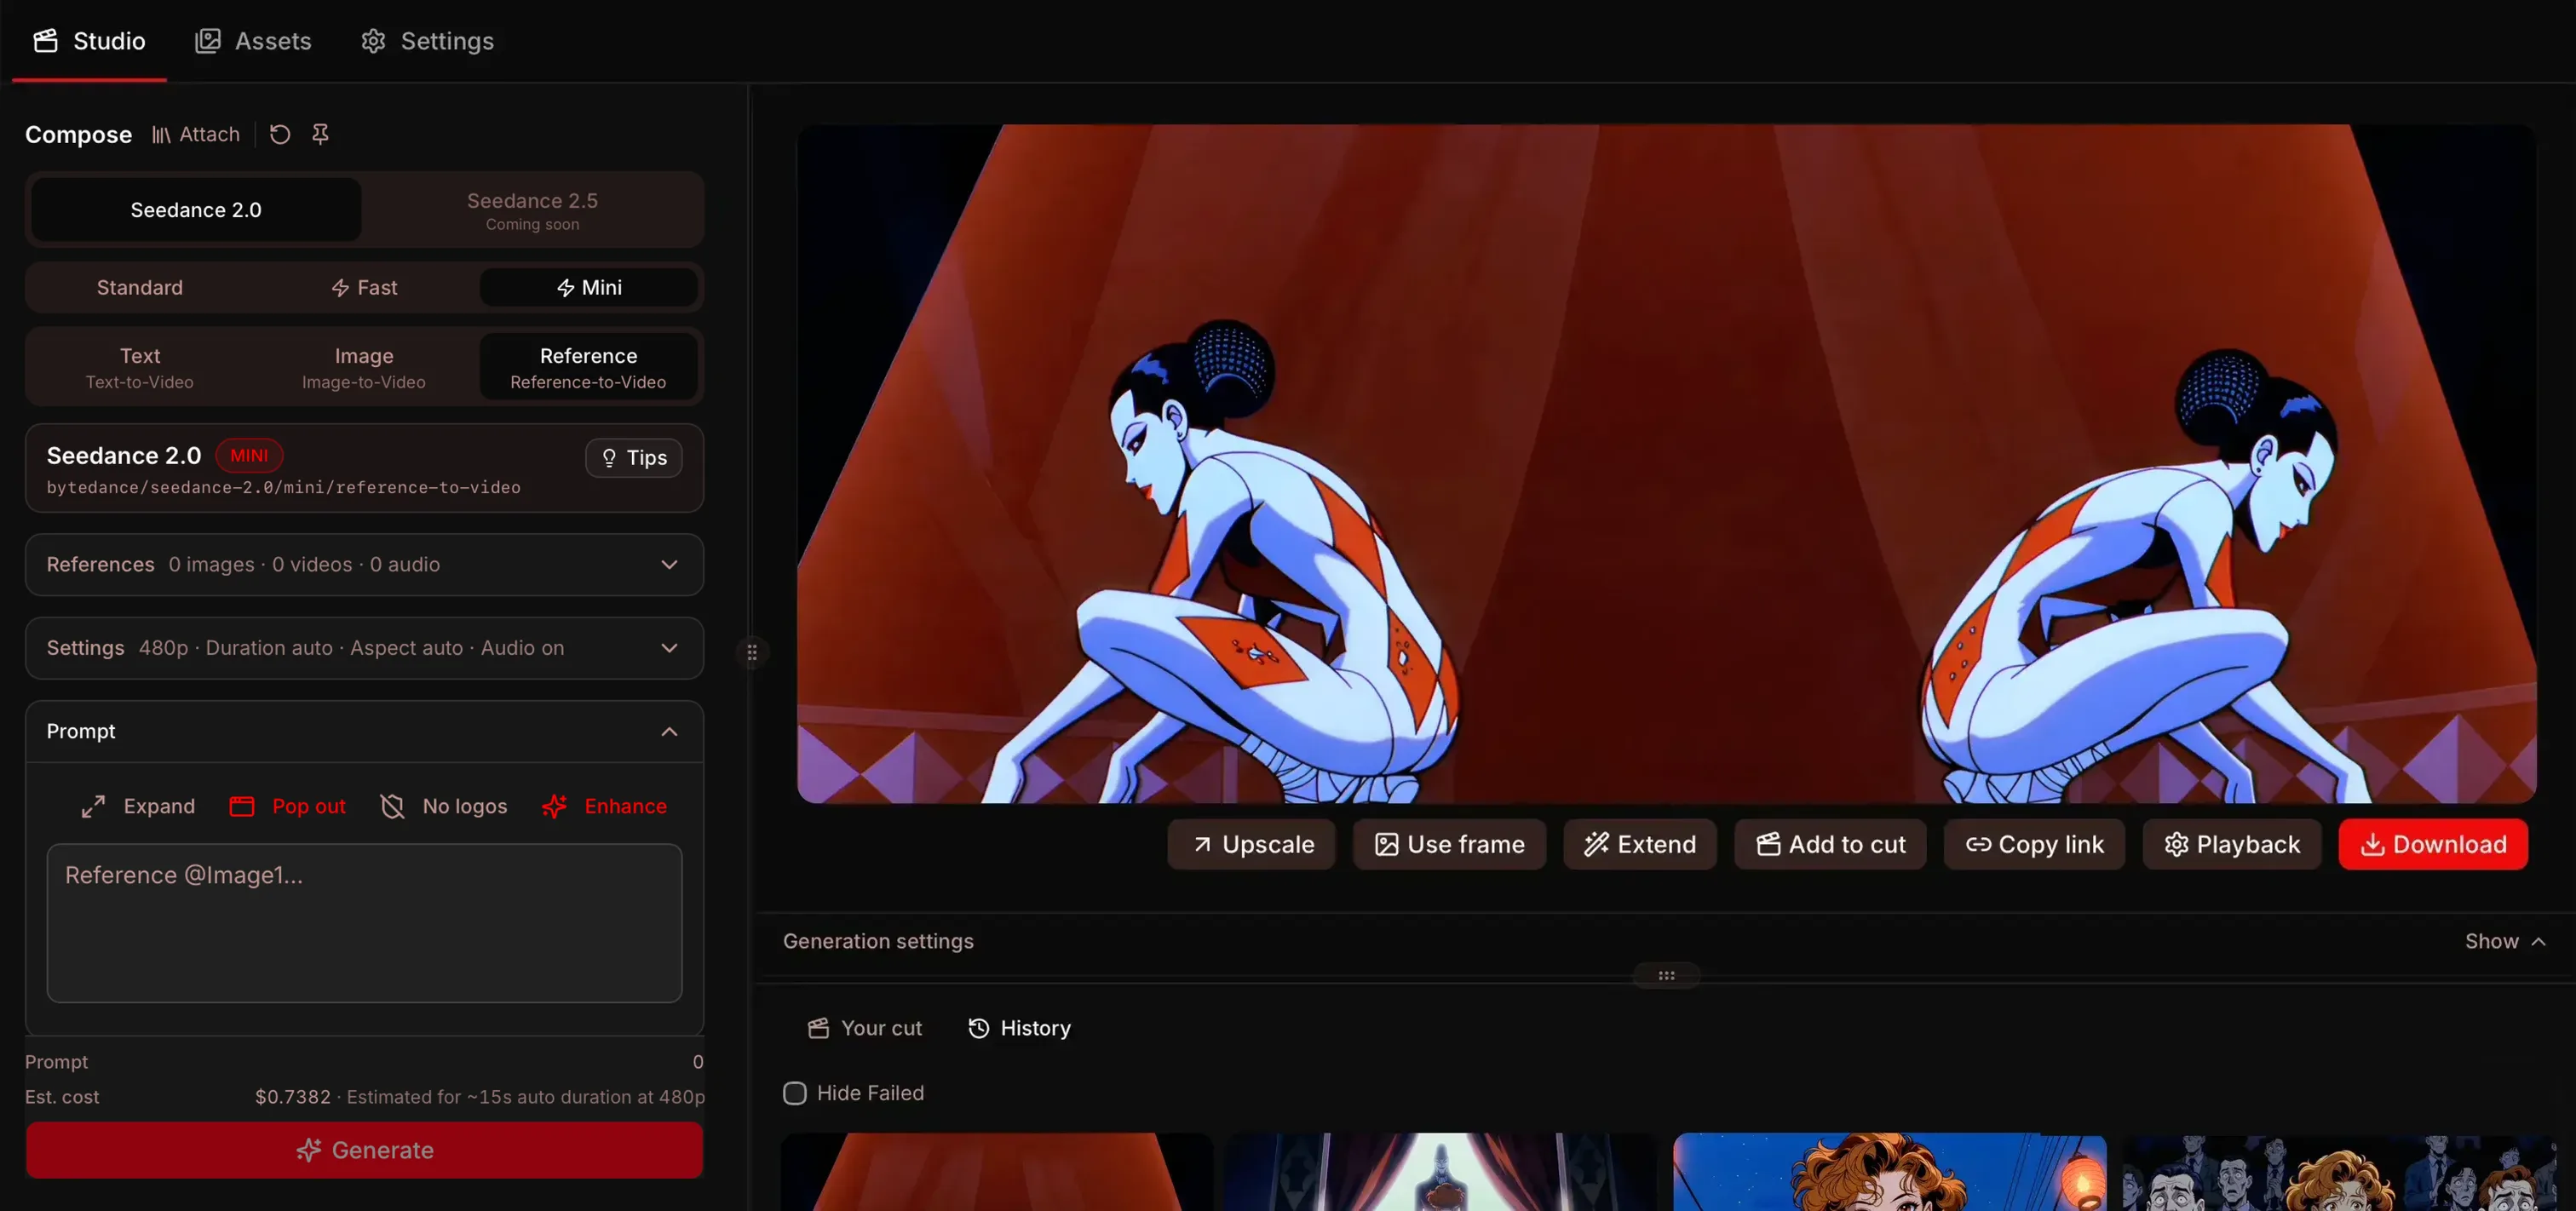This screenshot has width=2576, height=1211.
Task: Expand the Settings summary chevron
Action: pos(669,648)
